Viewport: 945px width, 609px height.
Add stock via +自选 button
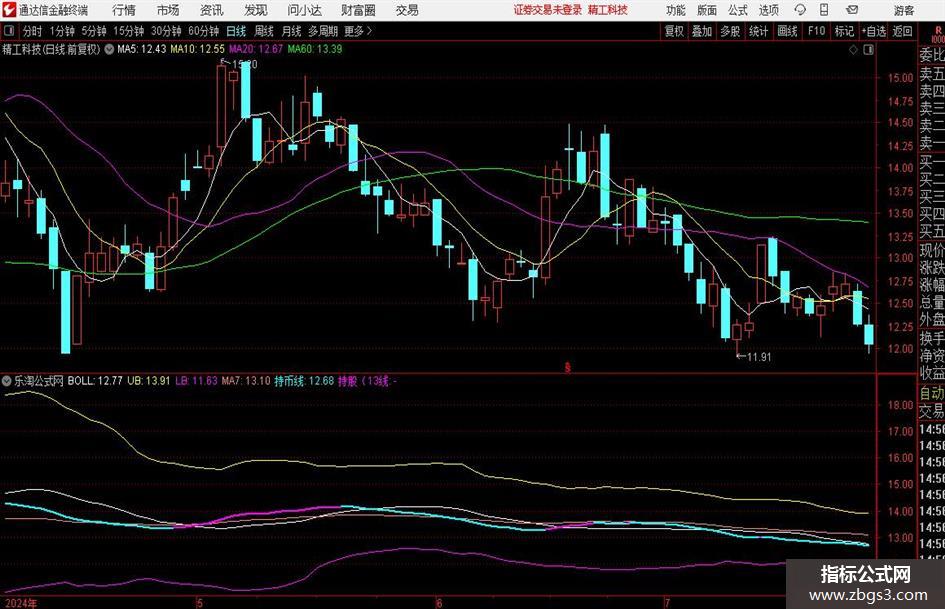coord(874,31)
